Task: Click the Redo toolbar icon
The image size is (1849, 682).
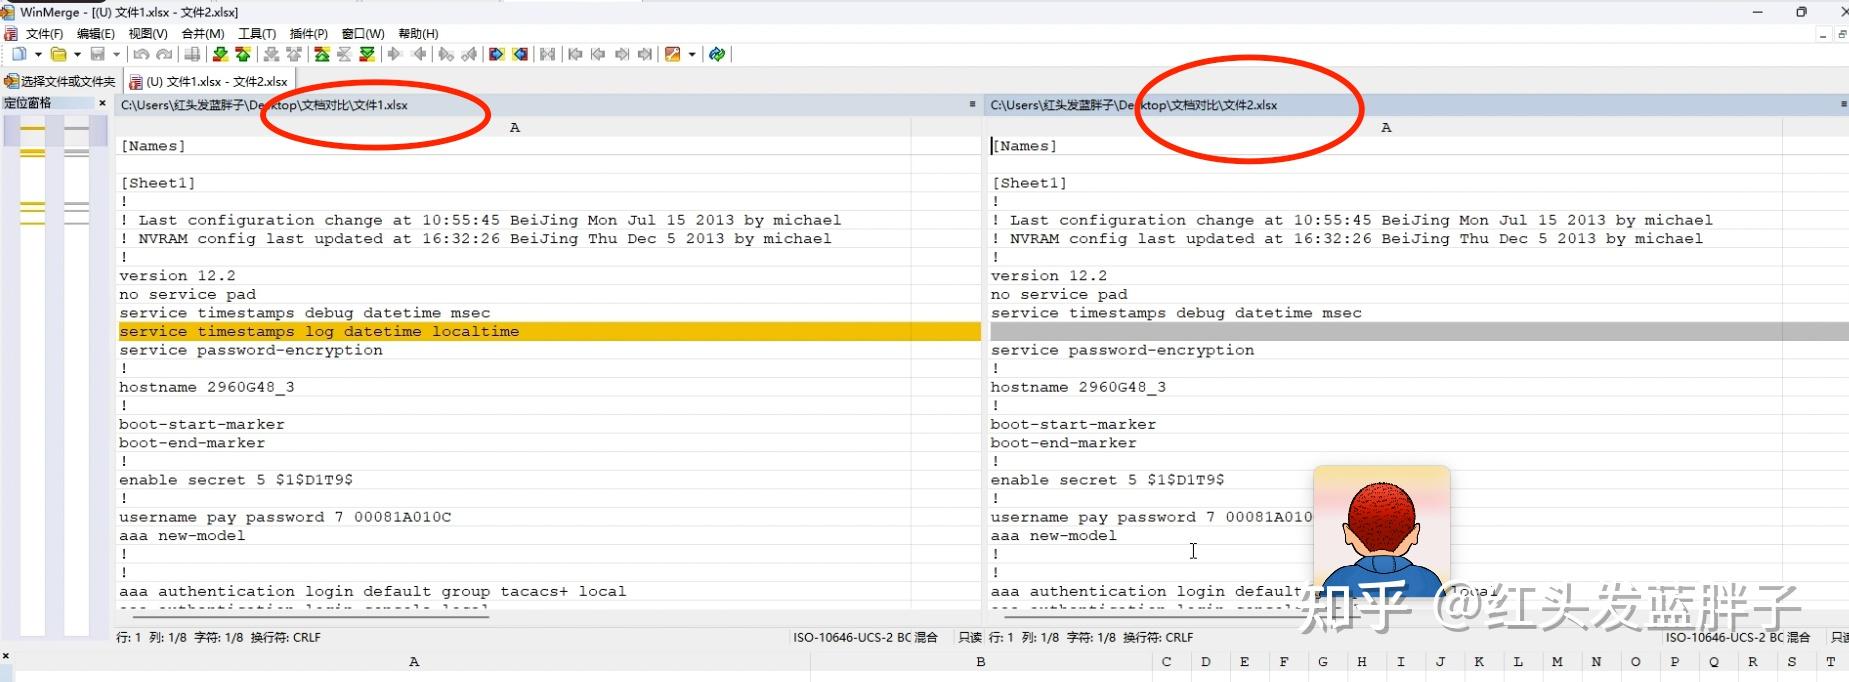Action: click(x=164, y=54)
